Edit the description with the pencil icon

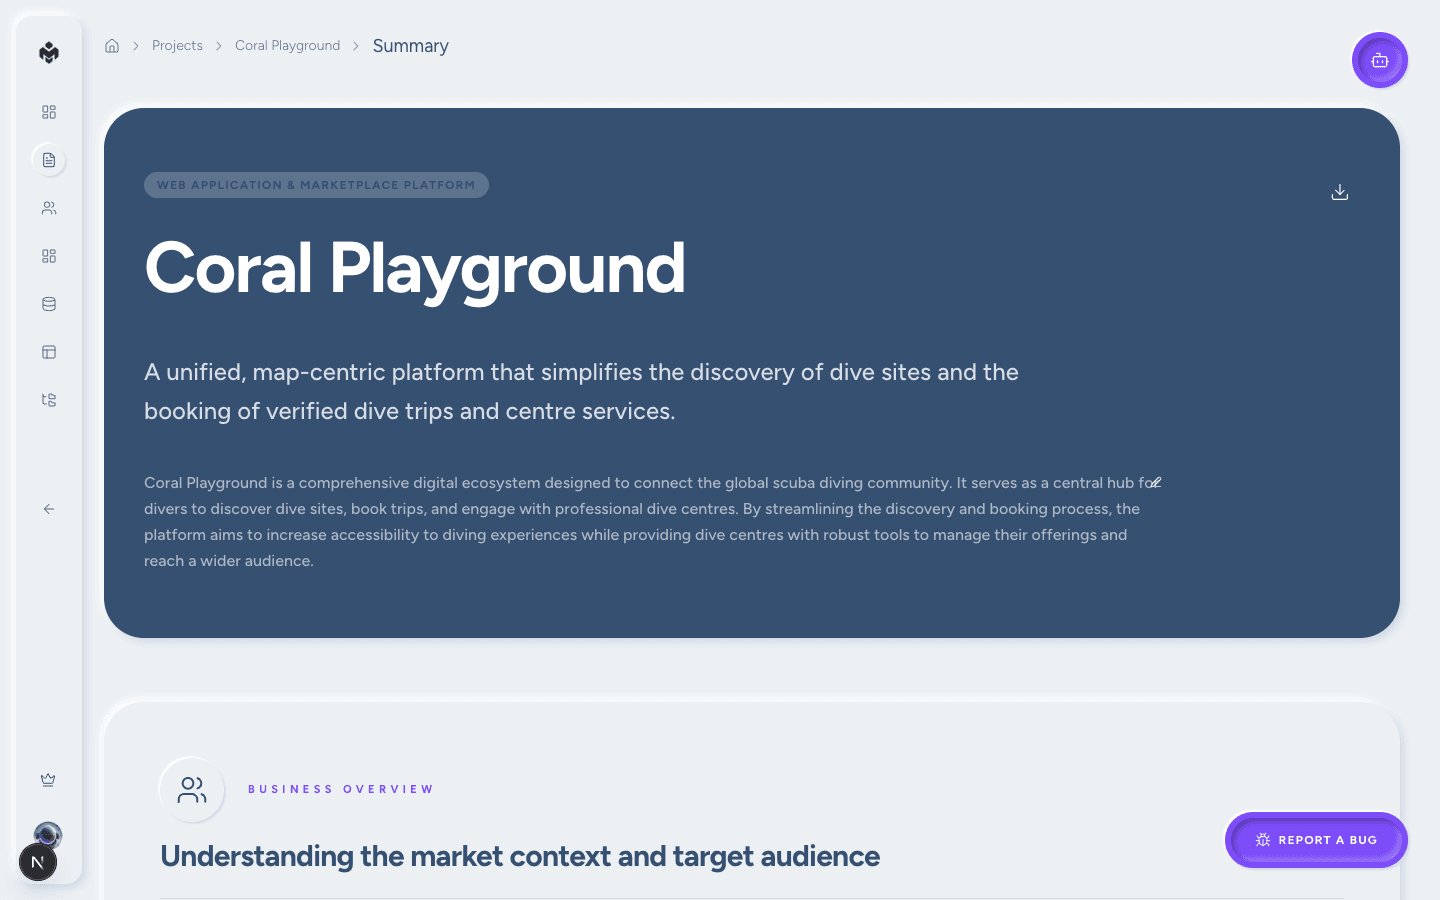click(1156, 482)
